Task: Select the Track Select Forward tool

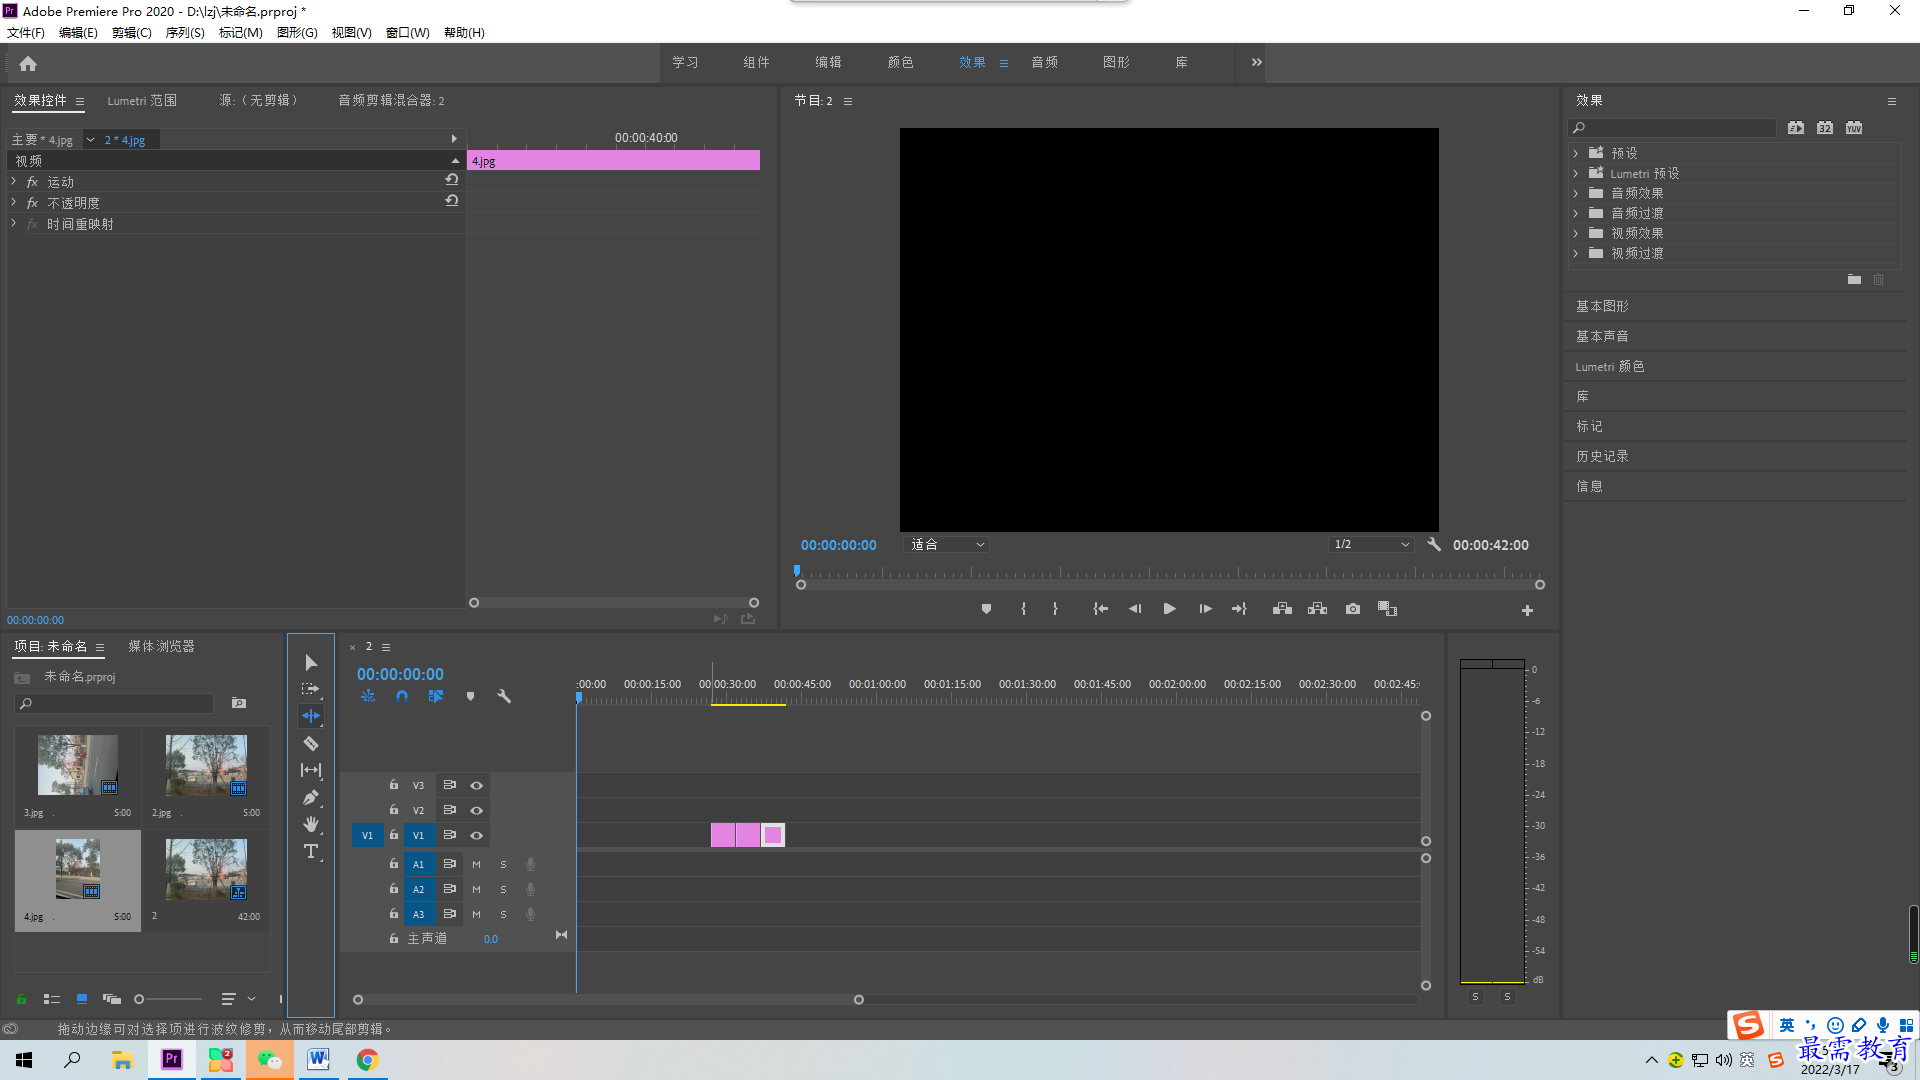Action: 311,689
